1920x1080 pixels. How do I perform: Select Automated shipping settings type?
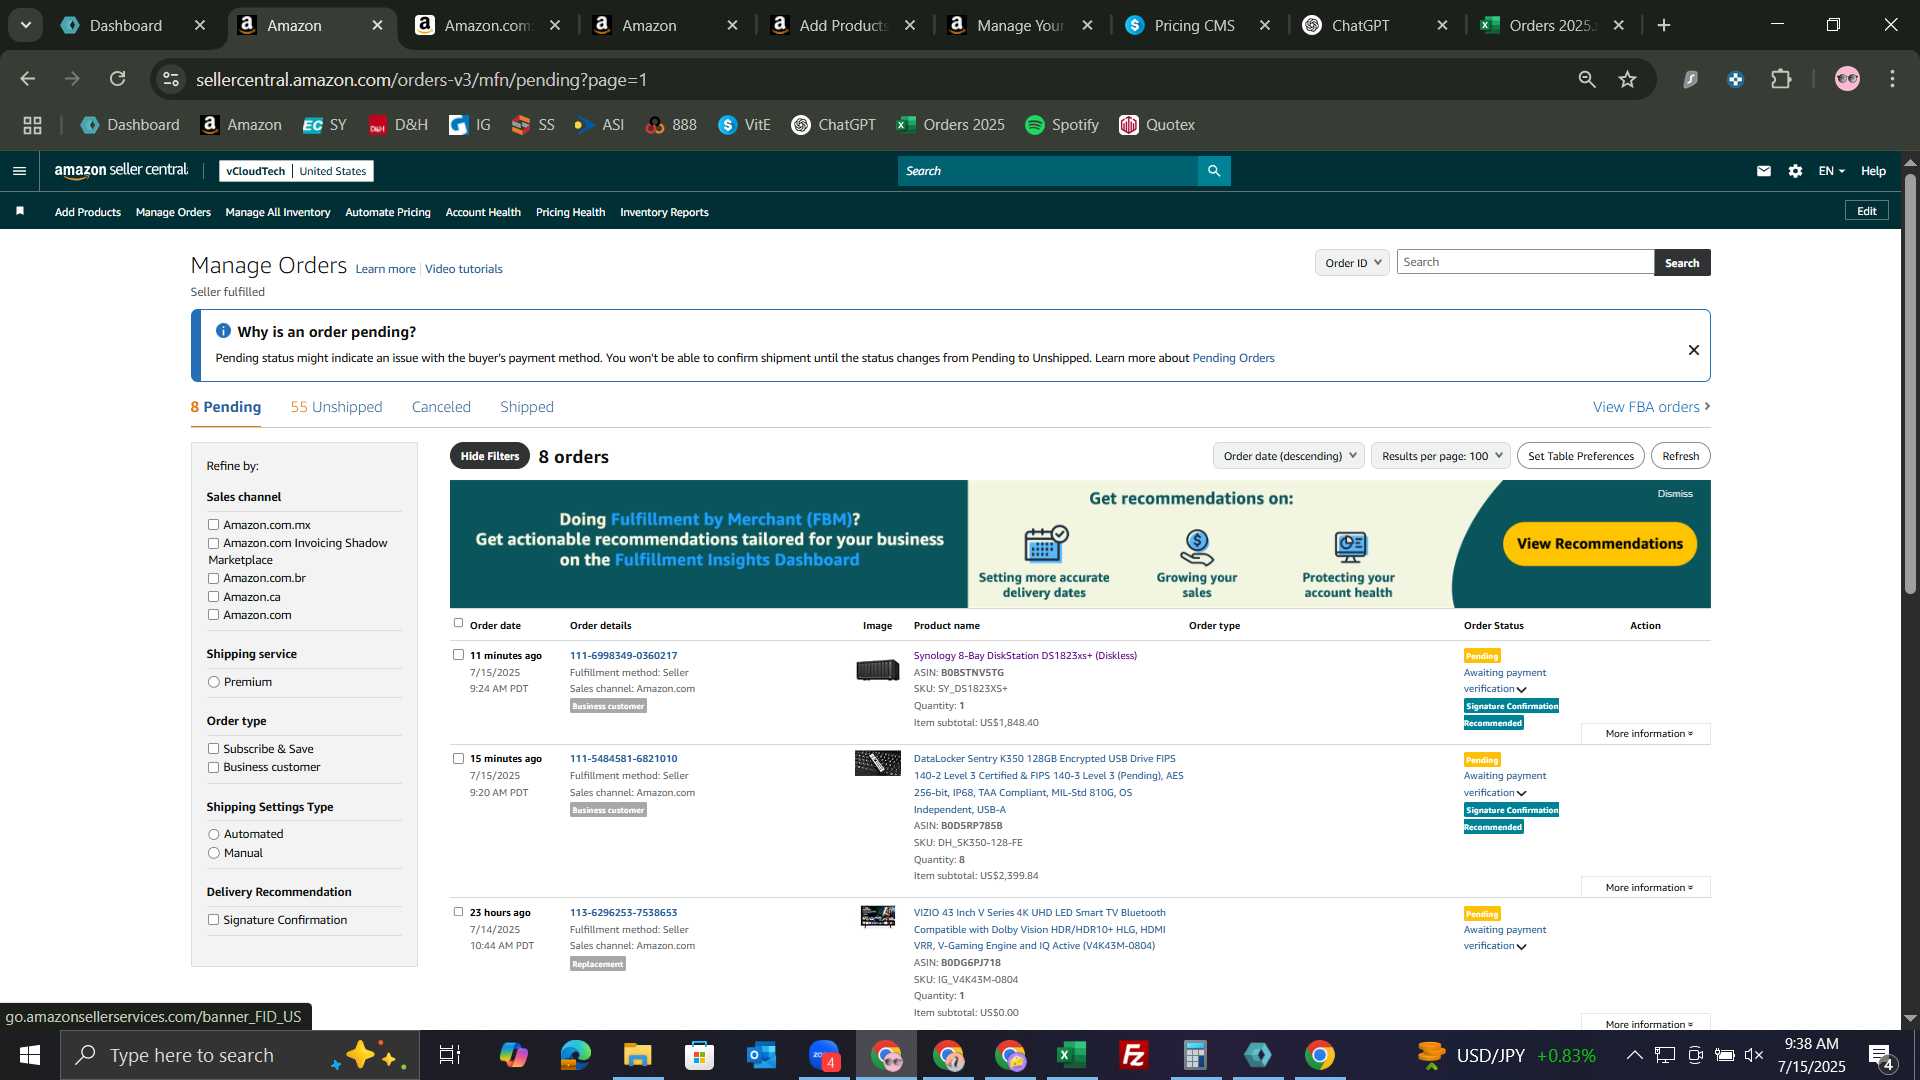(x=213, y=834)
